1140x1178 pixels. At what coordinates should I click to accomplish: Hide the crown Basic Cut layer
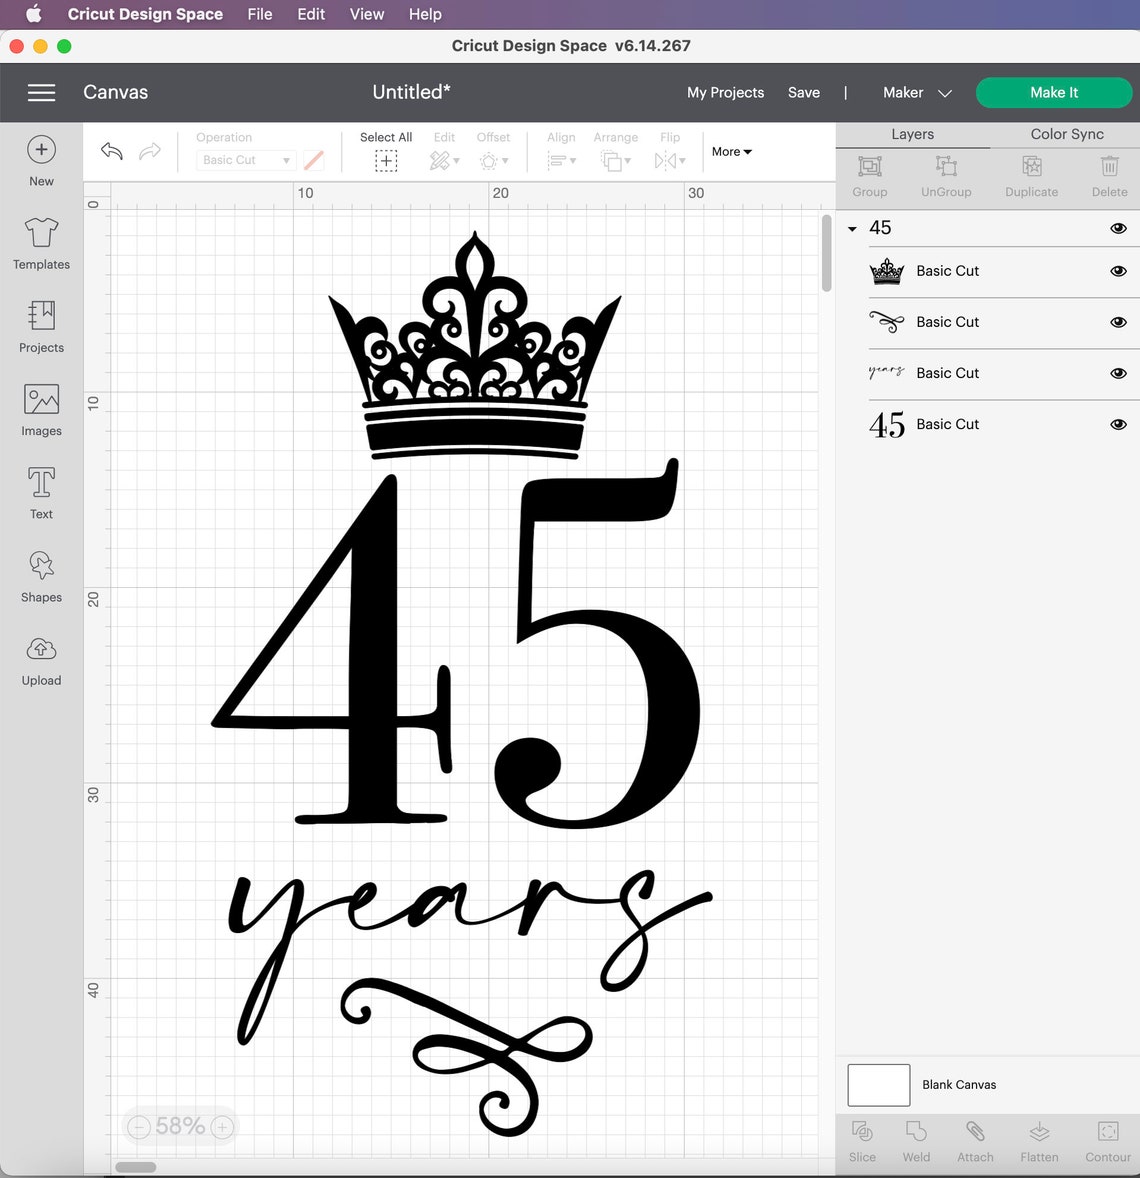coord(1119,271)
